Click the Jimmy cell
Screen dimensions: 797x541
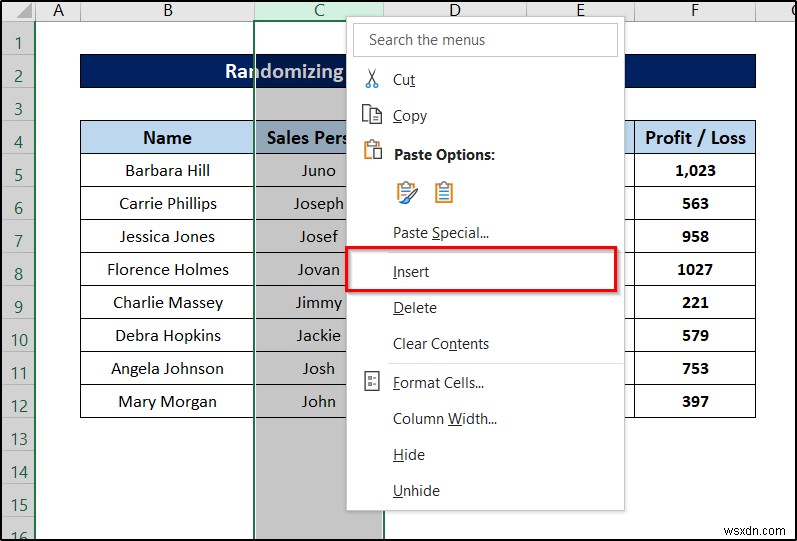pos(301,303)
